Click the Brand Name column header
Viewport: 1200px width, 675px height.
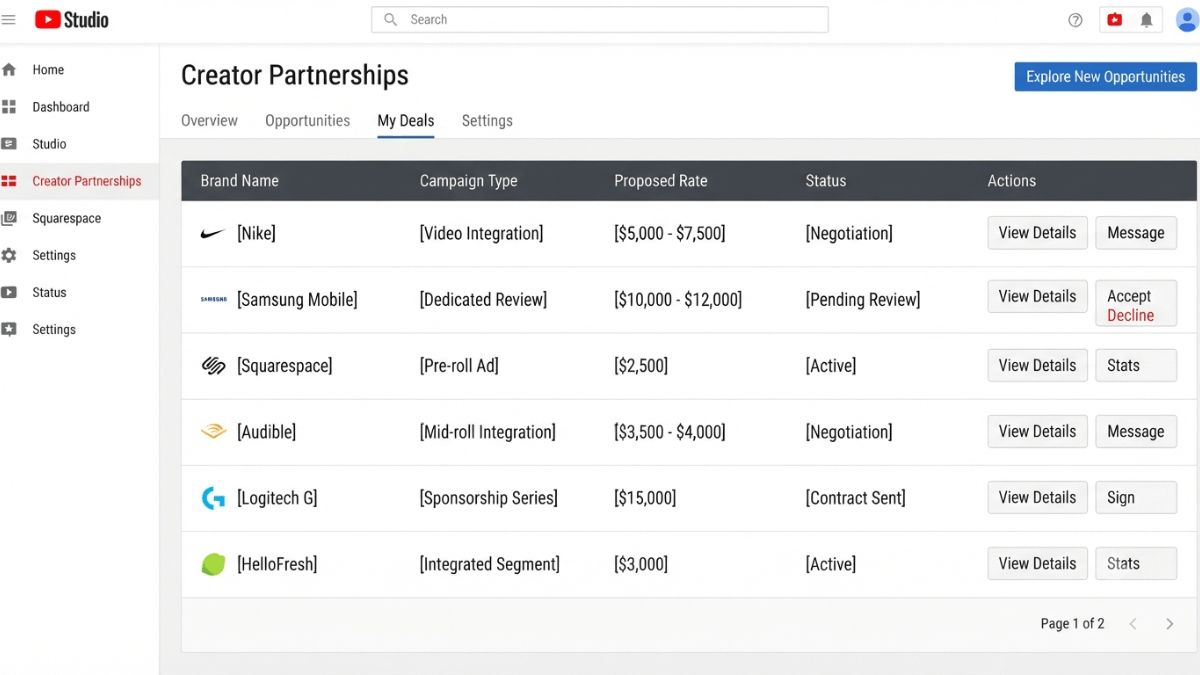(x=239, y=181)
